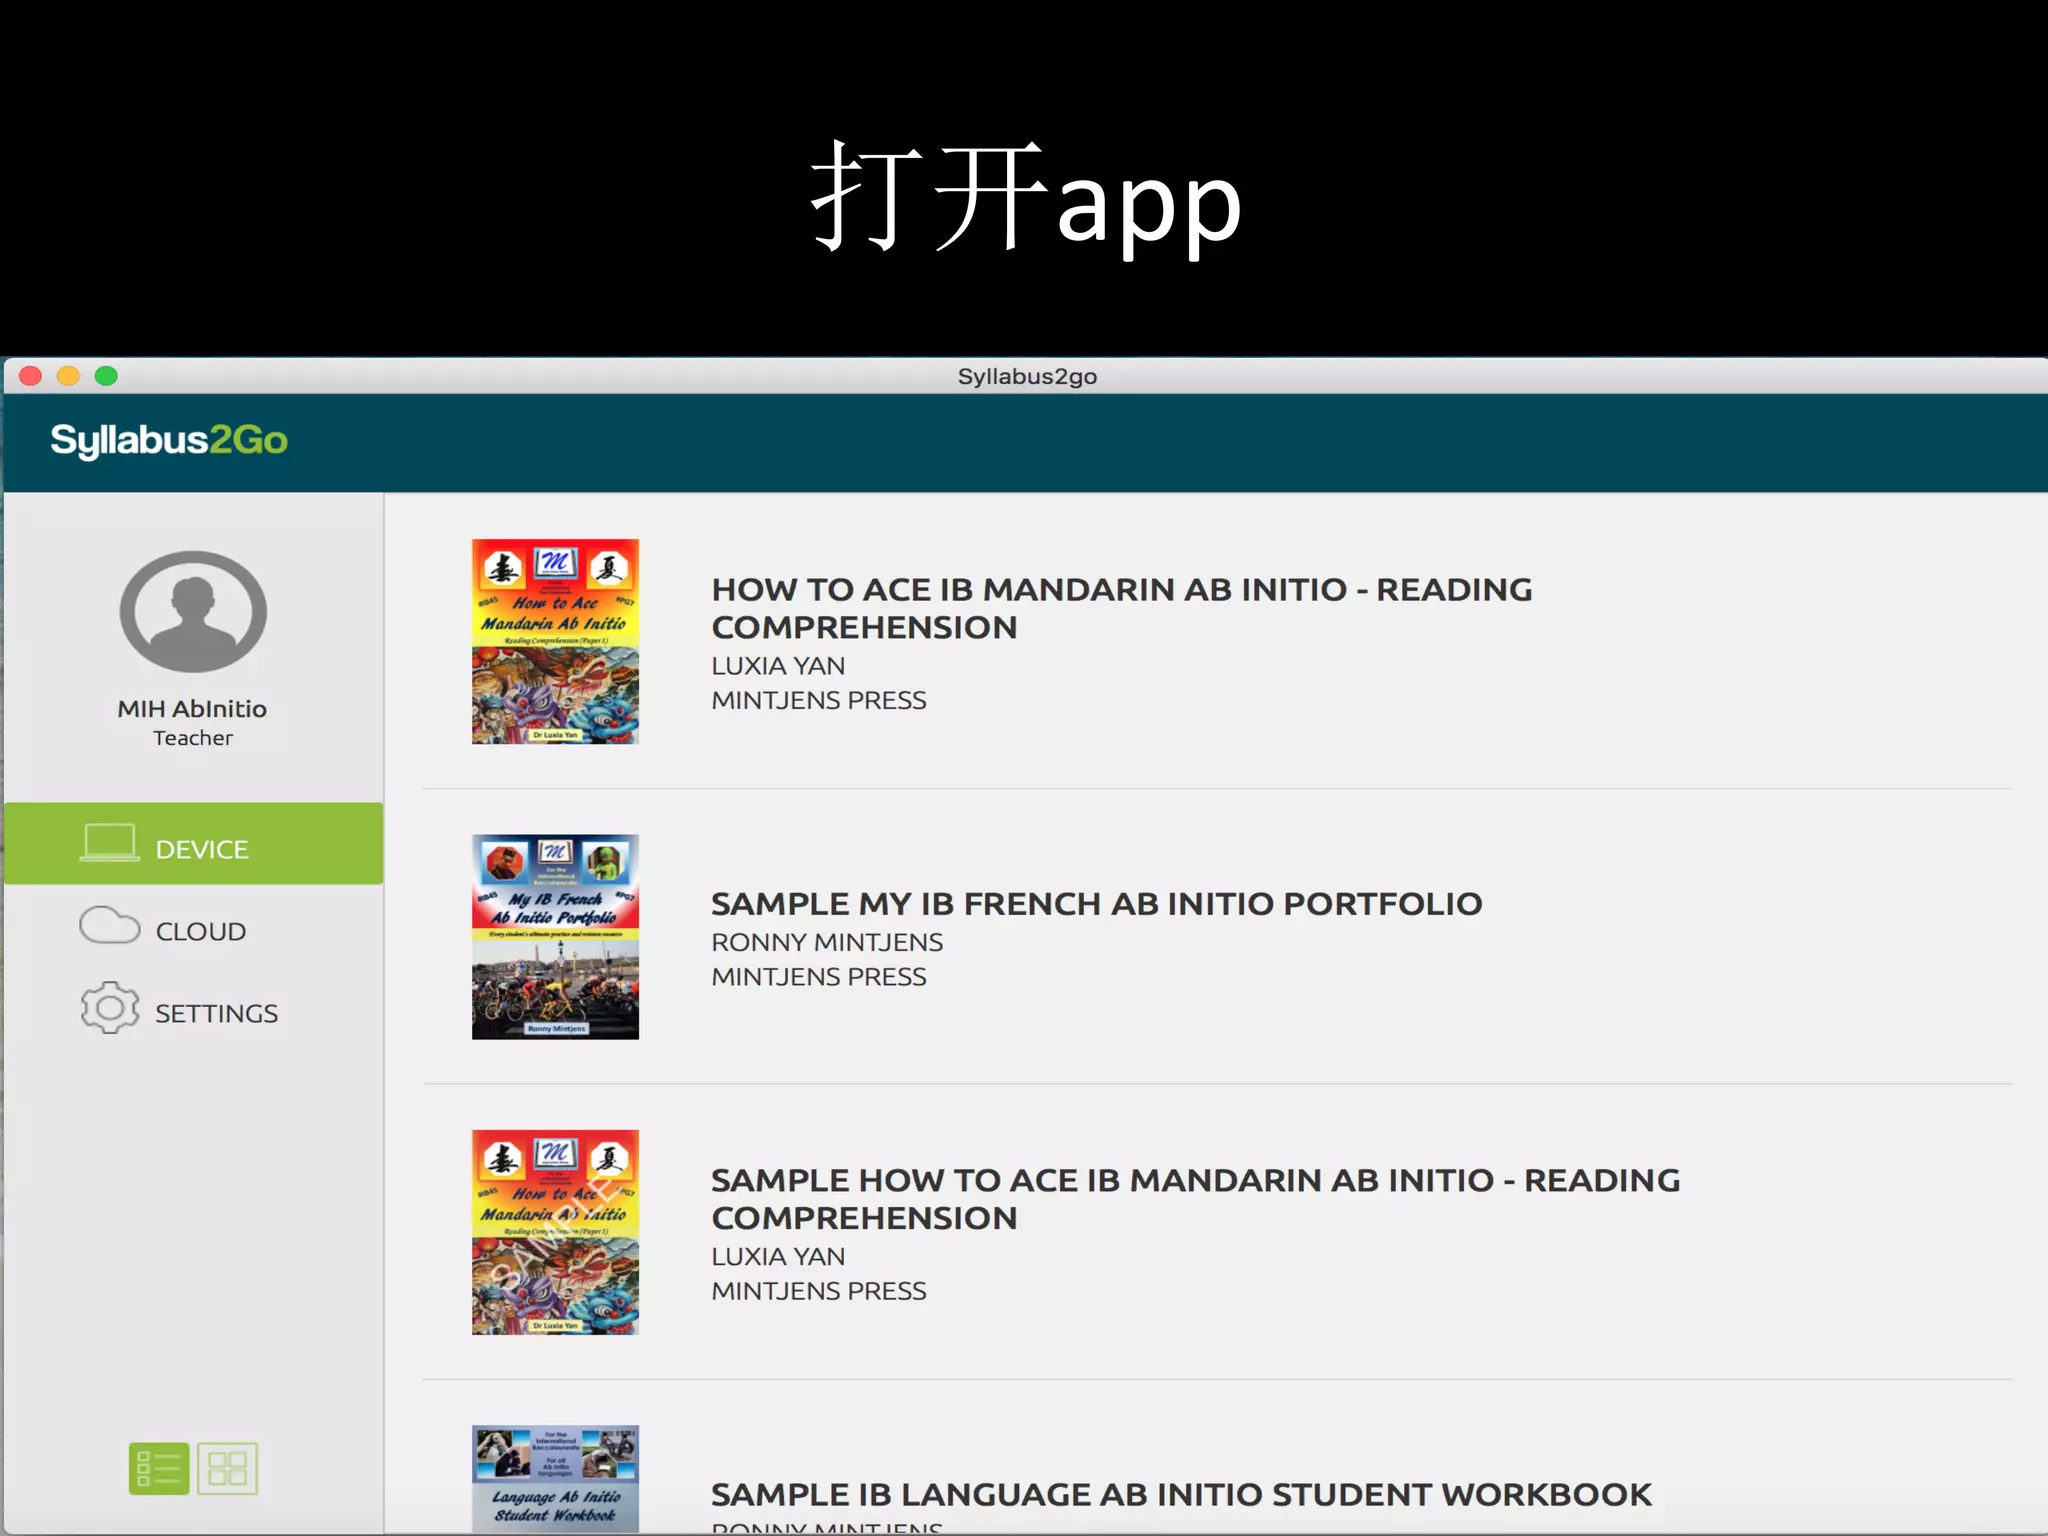Click the Cloud icon in sidebar
The width and height of the screenshot is (2048, 1536).
[x=109, y=926]
